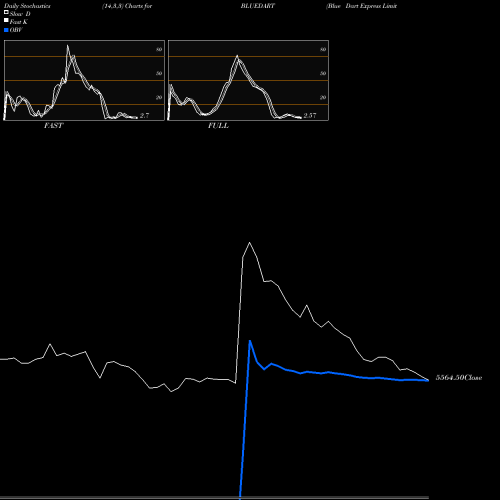The image size is (500, 500).
Task: Click the 'FAST' chart caption
Action: tap(53, 126)
